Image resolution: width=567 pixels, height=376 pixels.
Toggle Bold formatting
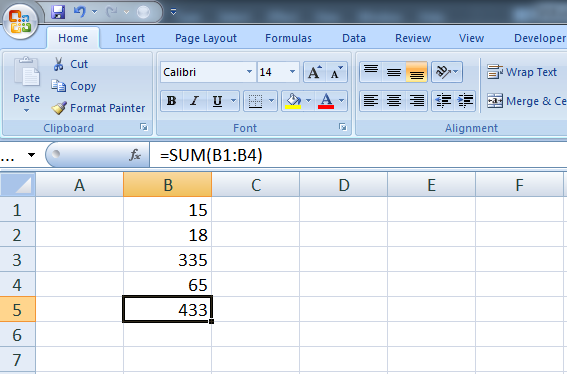172,101
